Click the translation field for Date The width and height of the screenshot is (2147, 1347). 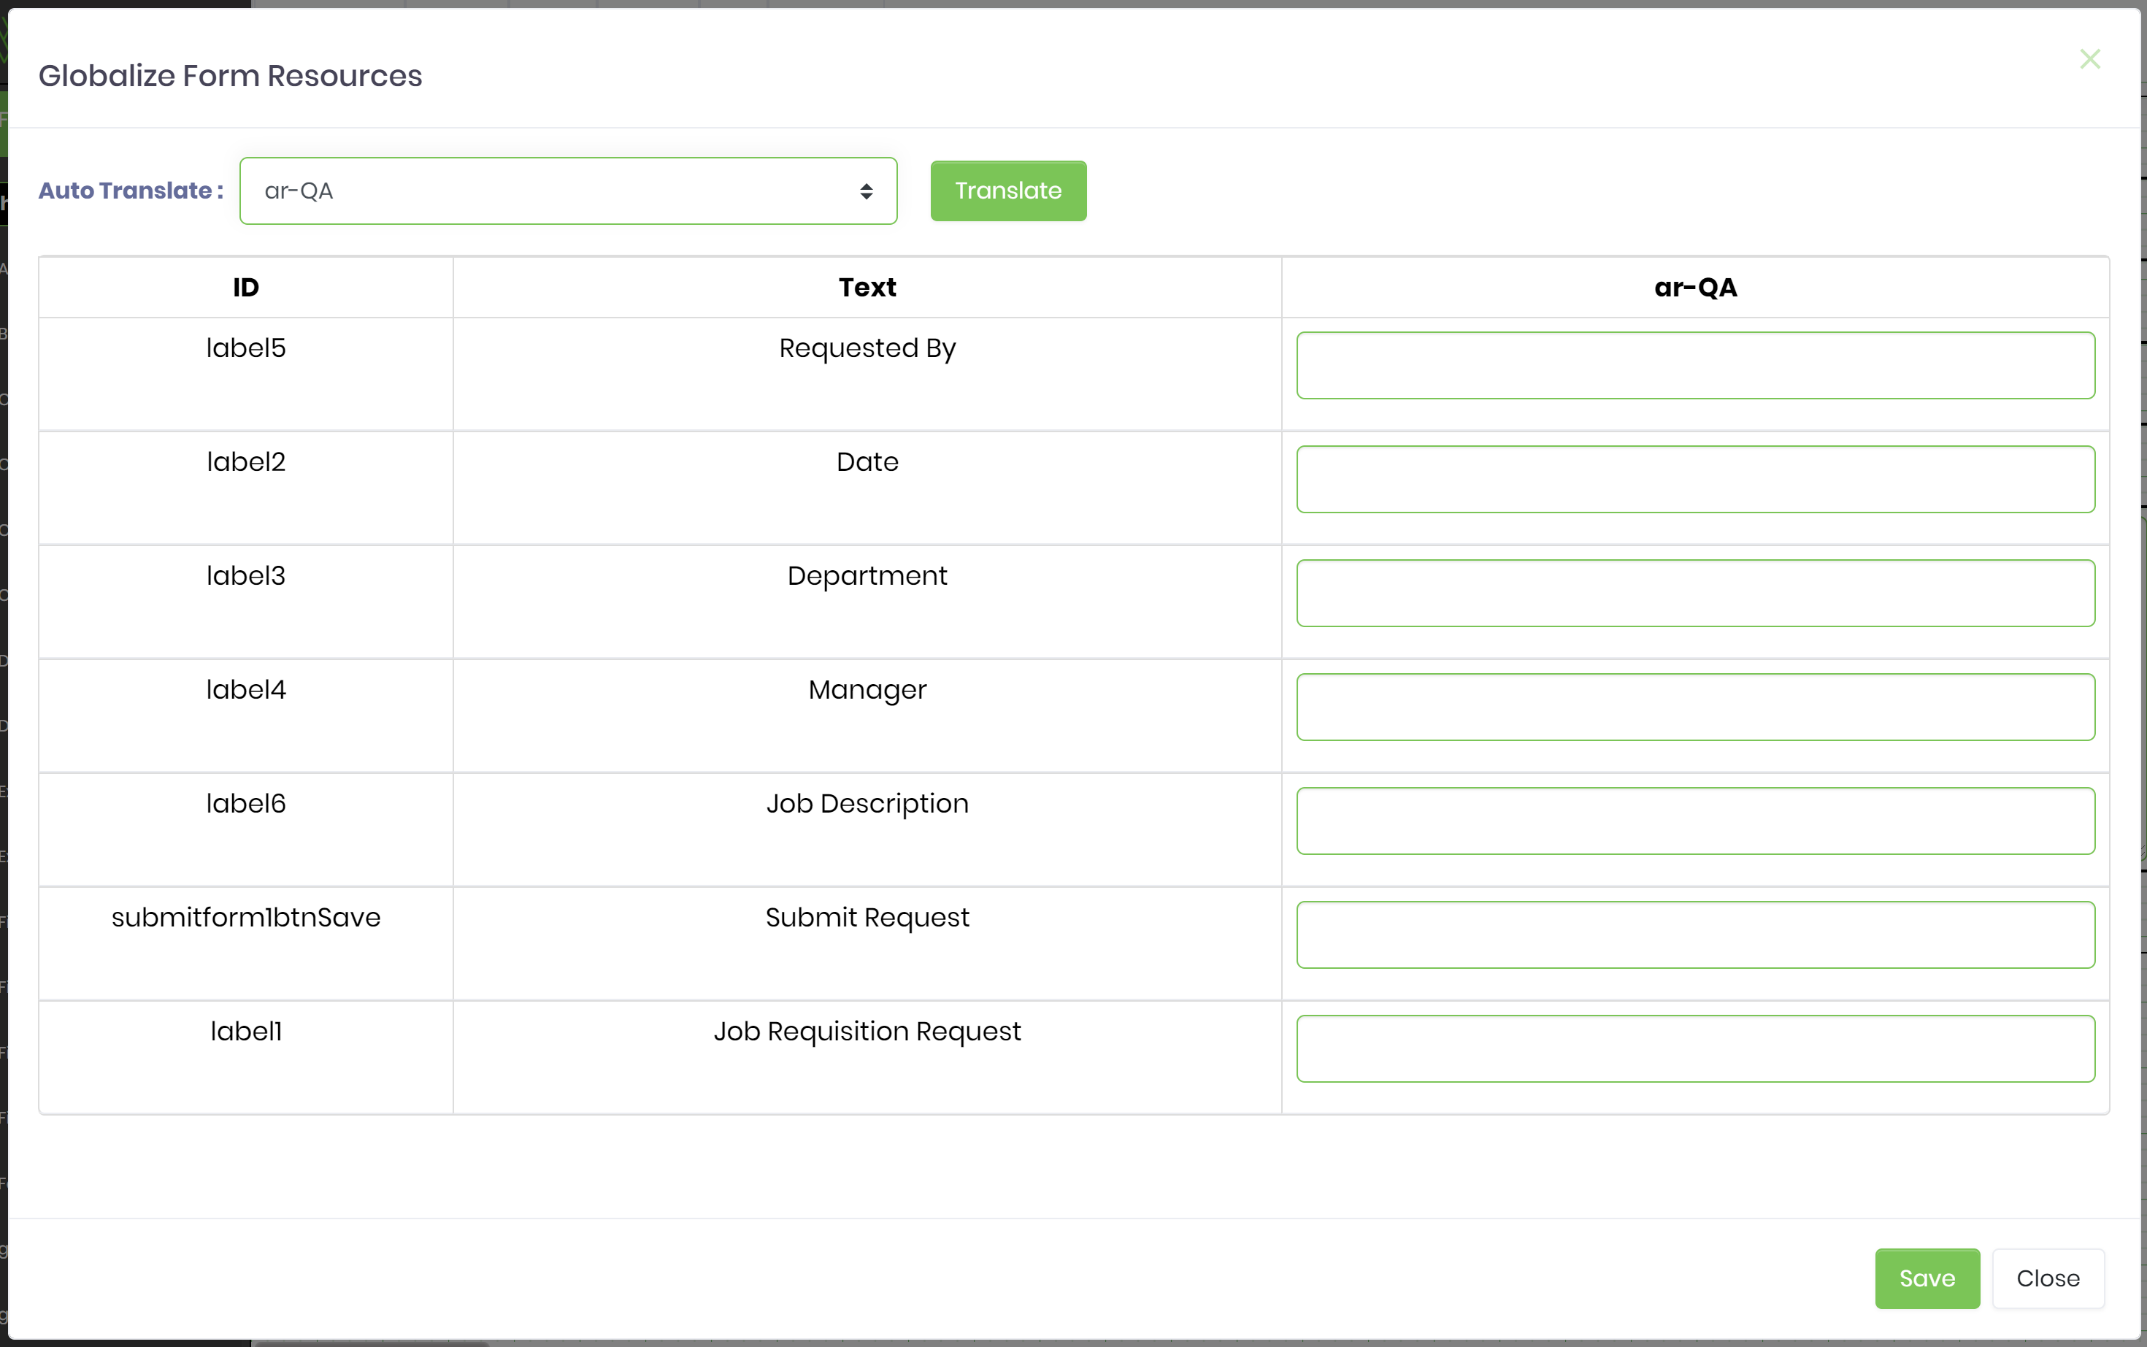tap(1695, 479)
